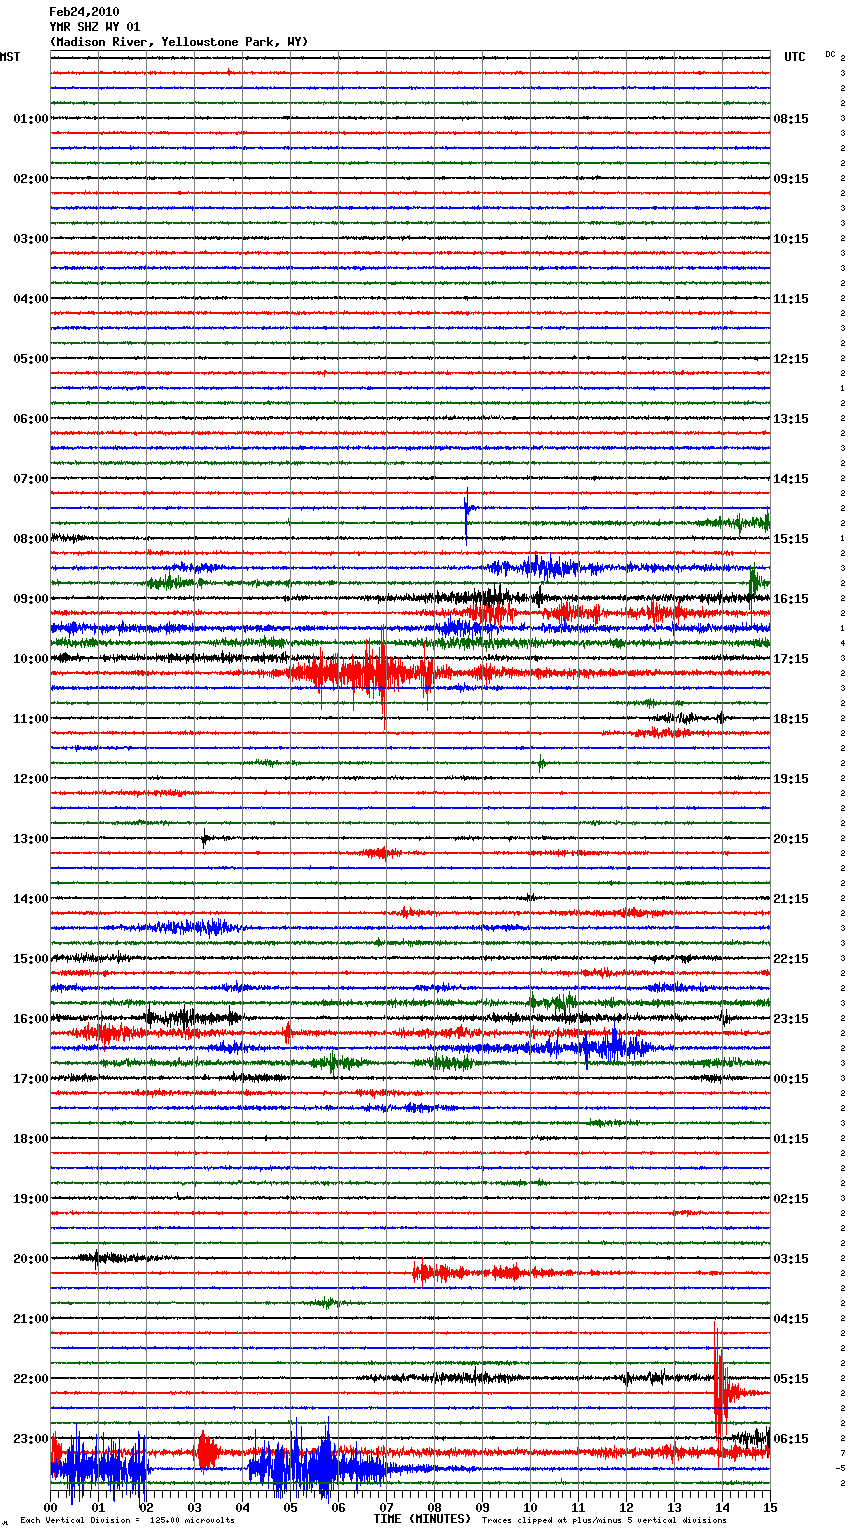Click UTC time label '01:15'
The width and height of the screenshot is (850, 1534).
791,1139
